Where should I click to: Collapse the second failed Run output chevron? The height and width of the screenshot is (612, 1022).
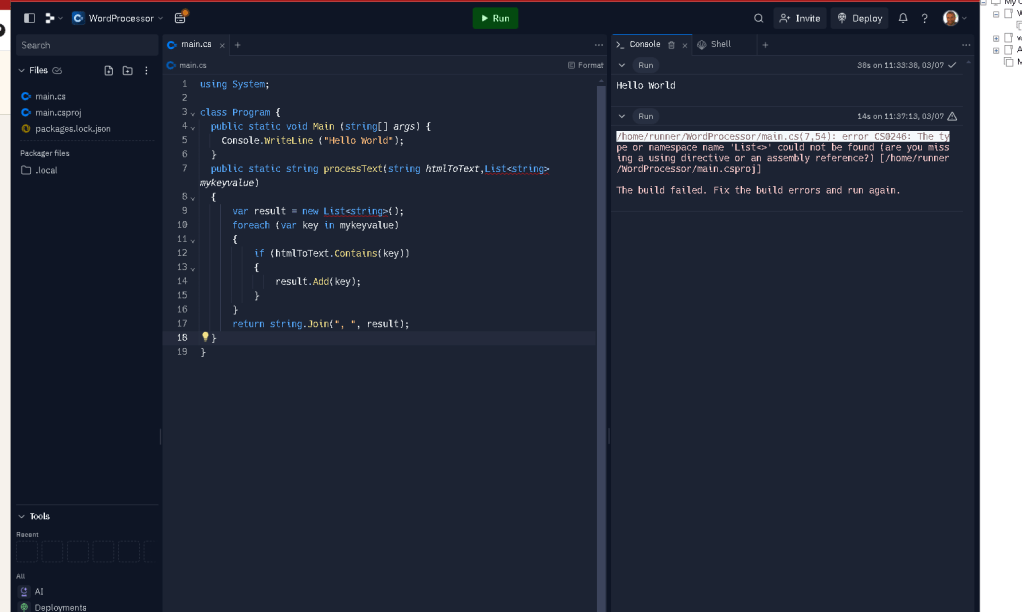tap(622, 116)
